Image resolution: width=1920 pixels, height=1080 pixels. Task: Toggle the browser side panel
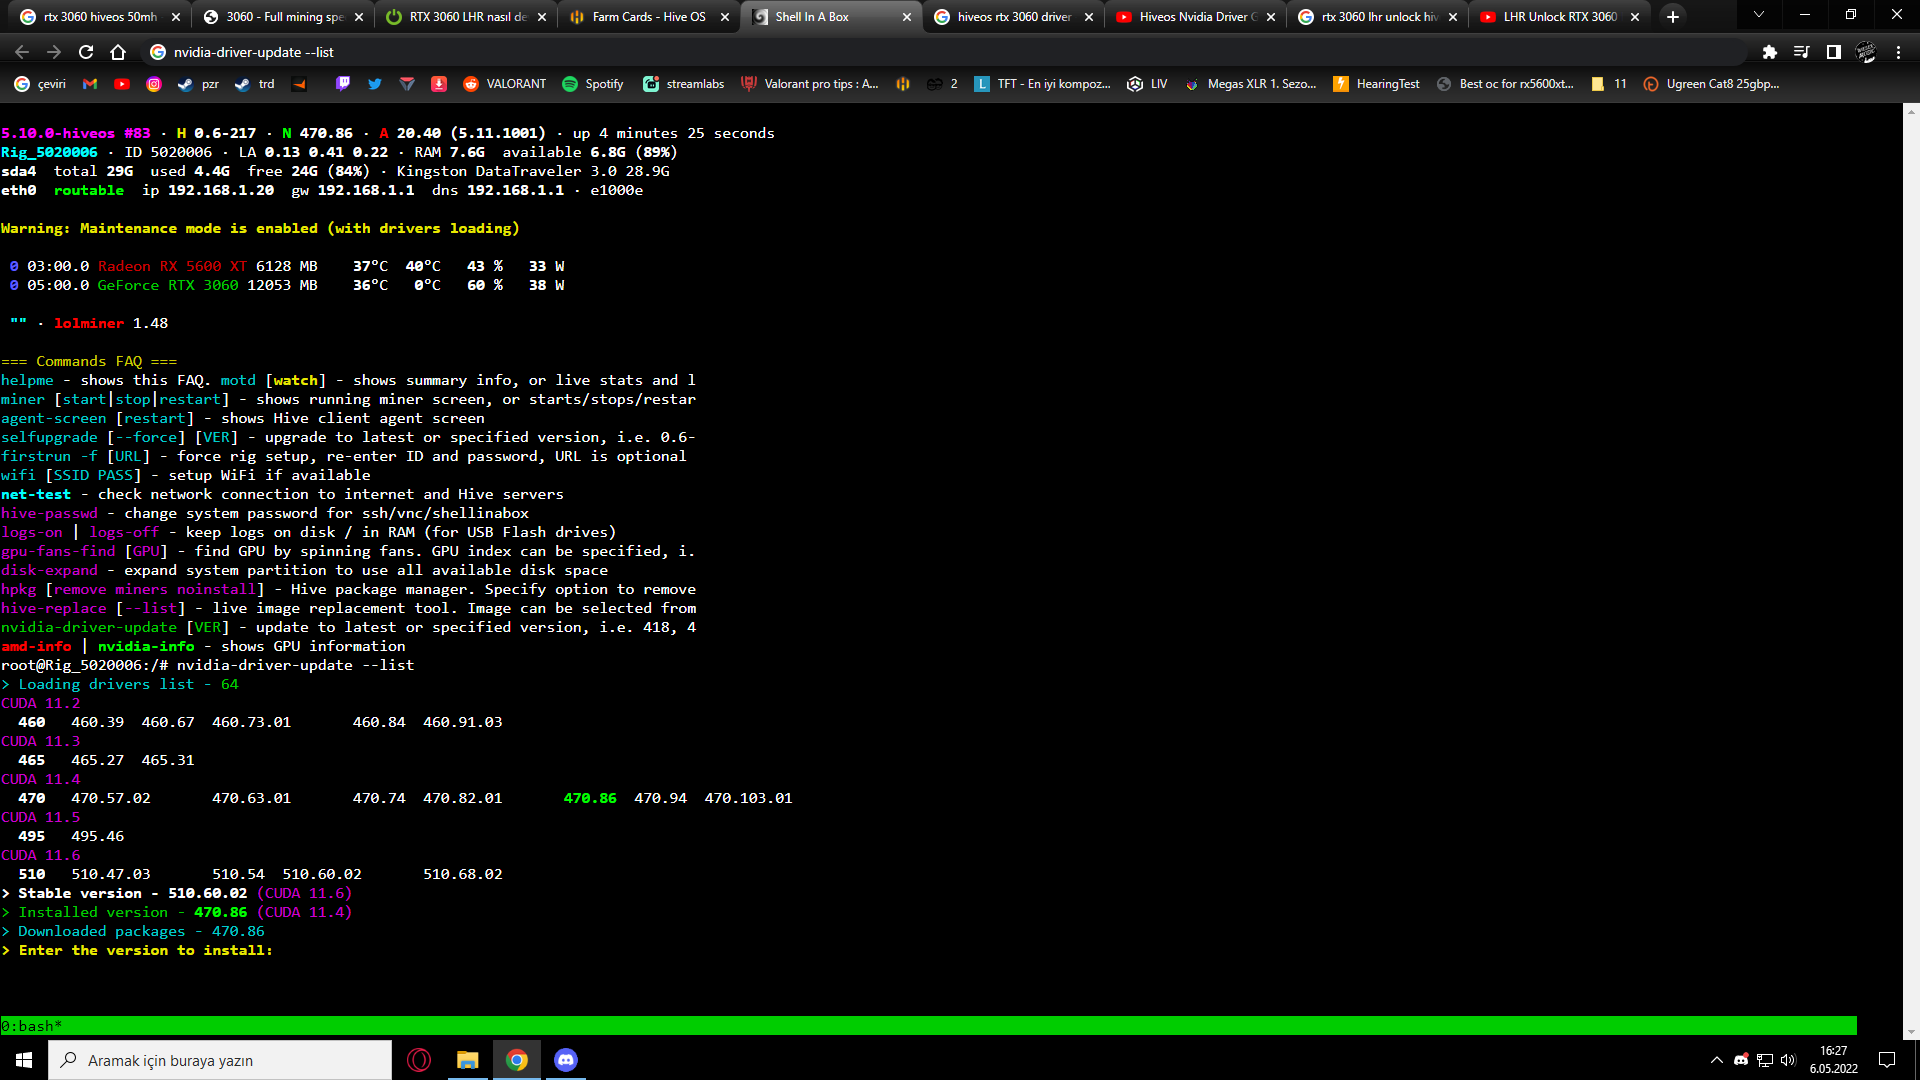(1833, 52)
